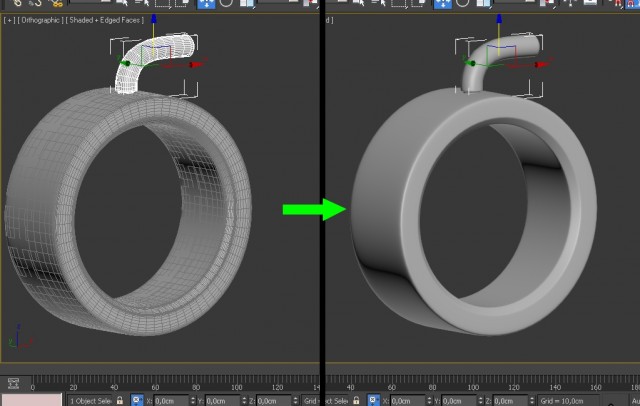Click frame 120 on the right timeline
This screenshot has height=406, width=640.
tap(514, 387)
